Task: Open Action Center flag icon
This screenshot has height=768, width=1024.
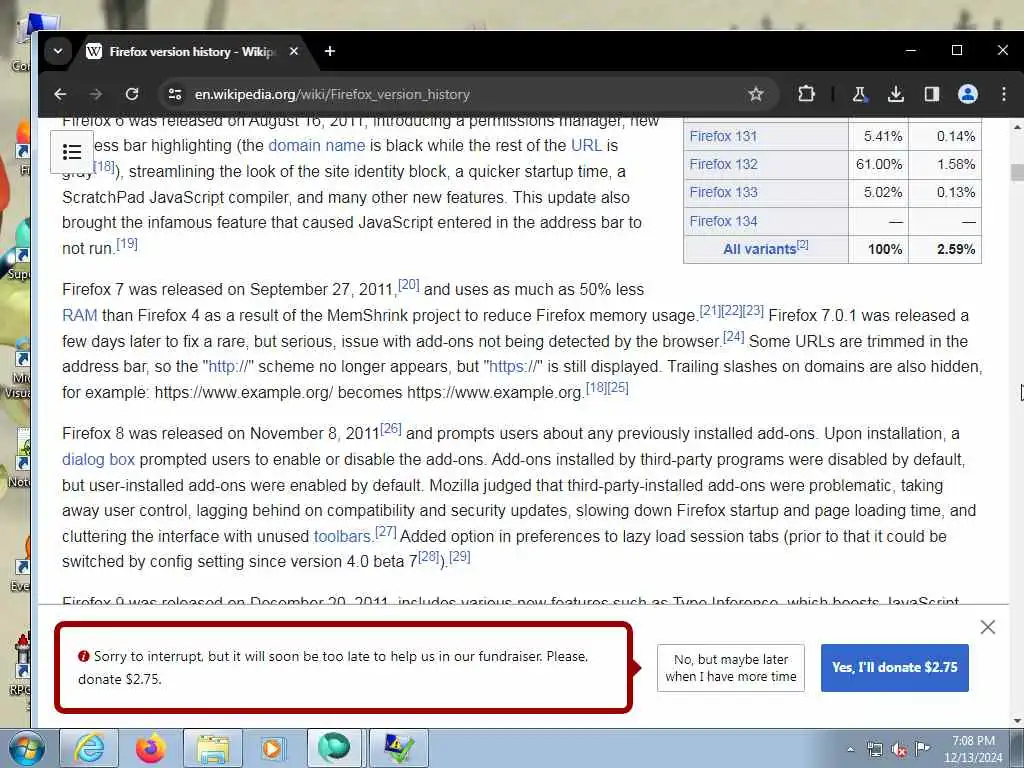Action: pos(922,749)
